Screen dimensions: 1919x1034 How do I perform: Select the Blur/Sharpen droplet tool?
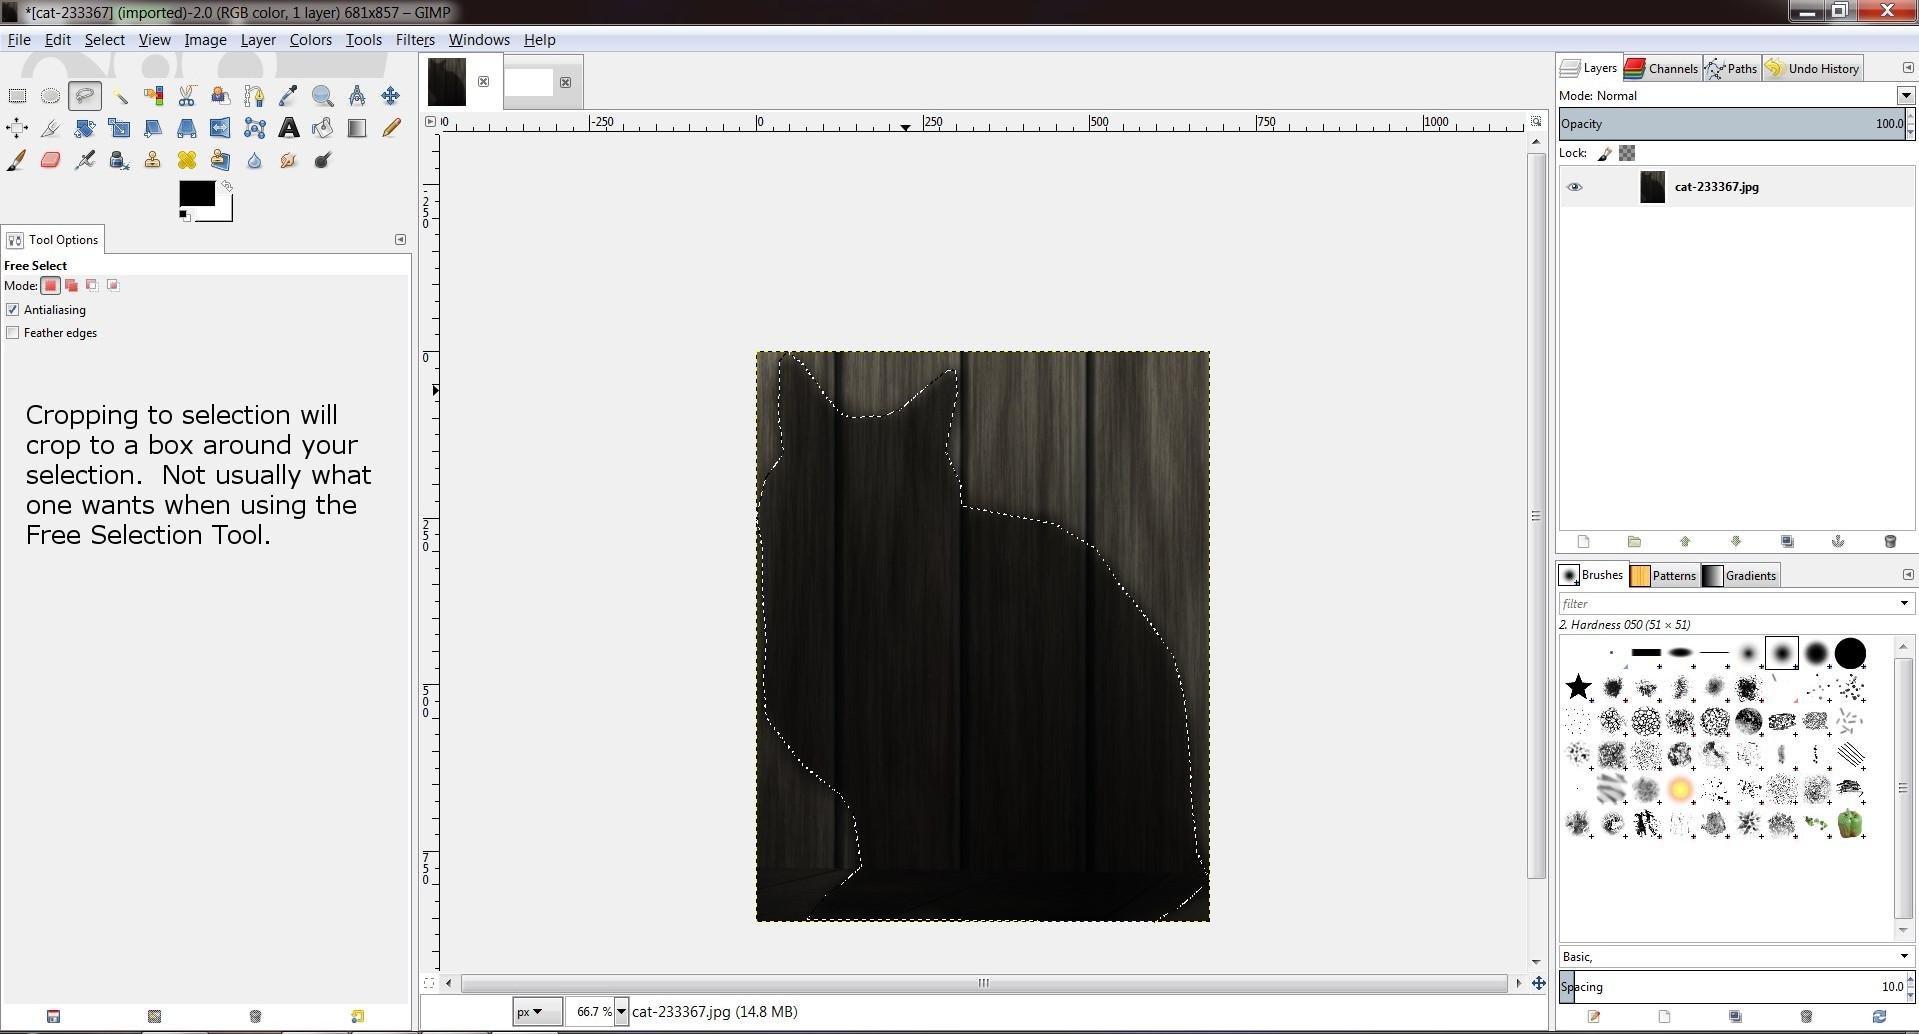pyautogui.click(x=255, y=160)
